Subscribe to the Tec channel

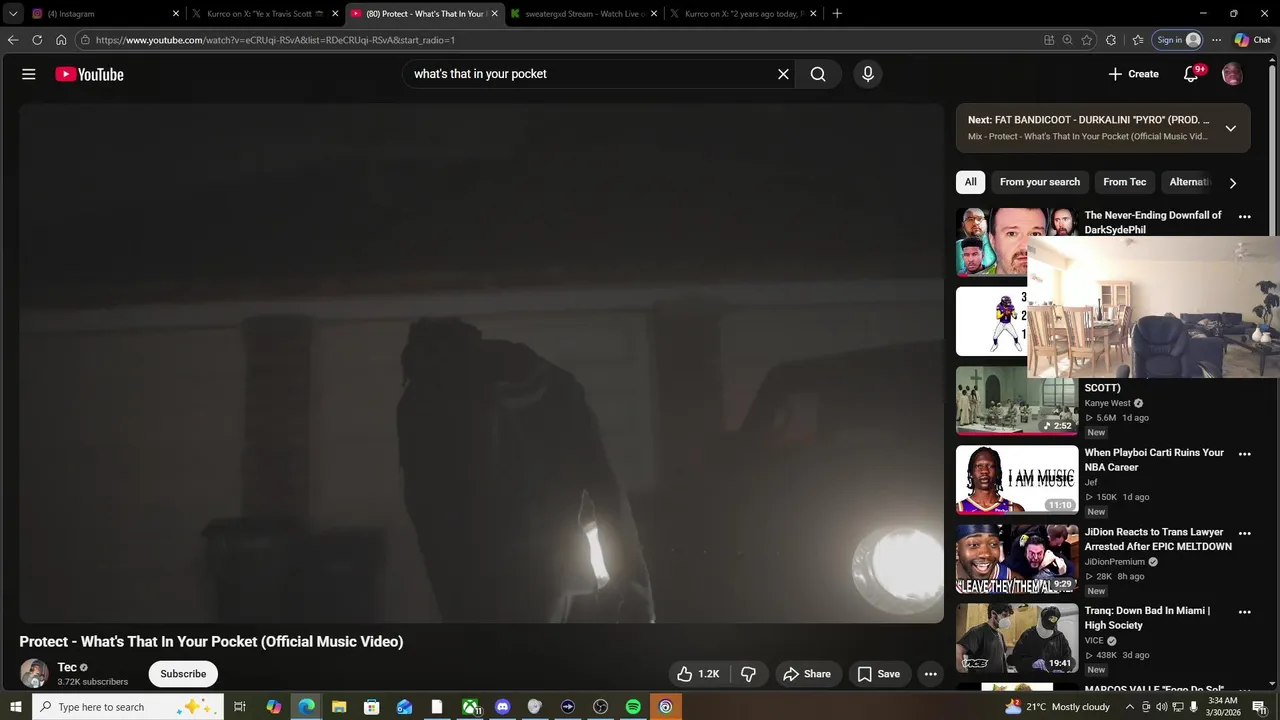[183, 674]
